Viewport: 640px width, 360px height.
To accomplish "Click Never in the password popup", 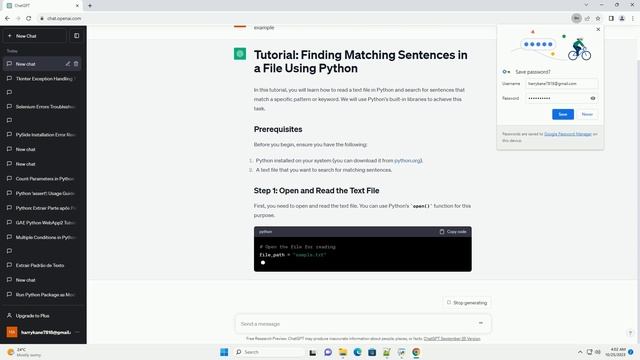I will point(587,114).
